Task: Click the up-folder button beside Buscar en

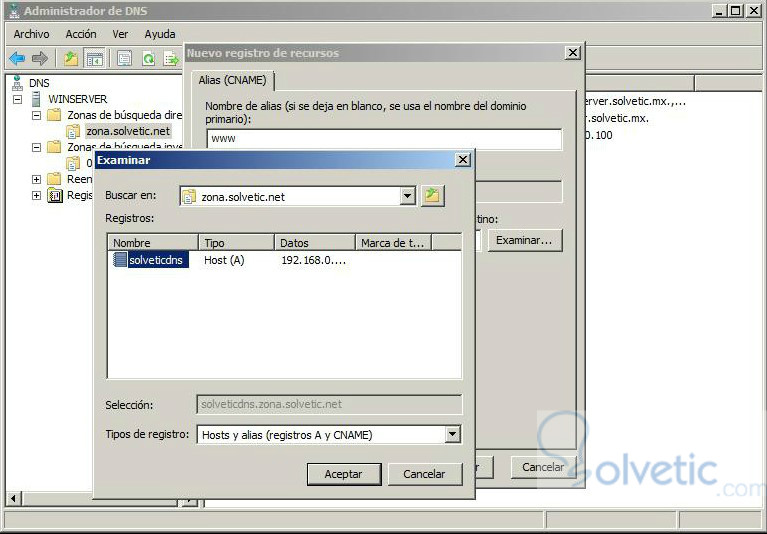Action: click(432, 197)
